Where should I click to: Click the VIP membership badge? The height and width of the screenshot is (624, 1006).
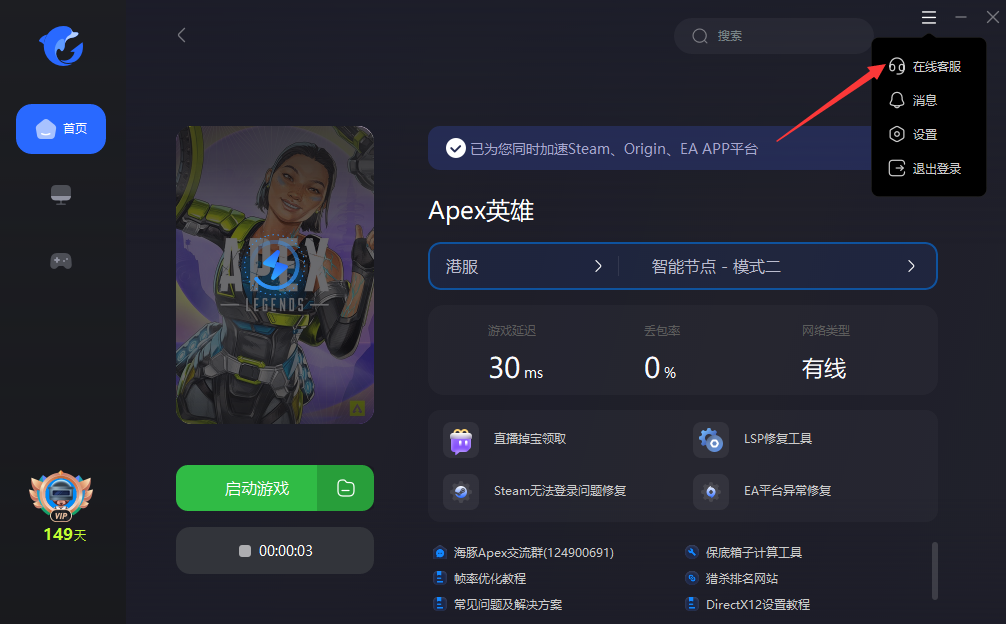point(61,496)
